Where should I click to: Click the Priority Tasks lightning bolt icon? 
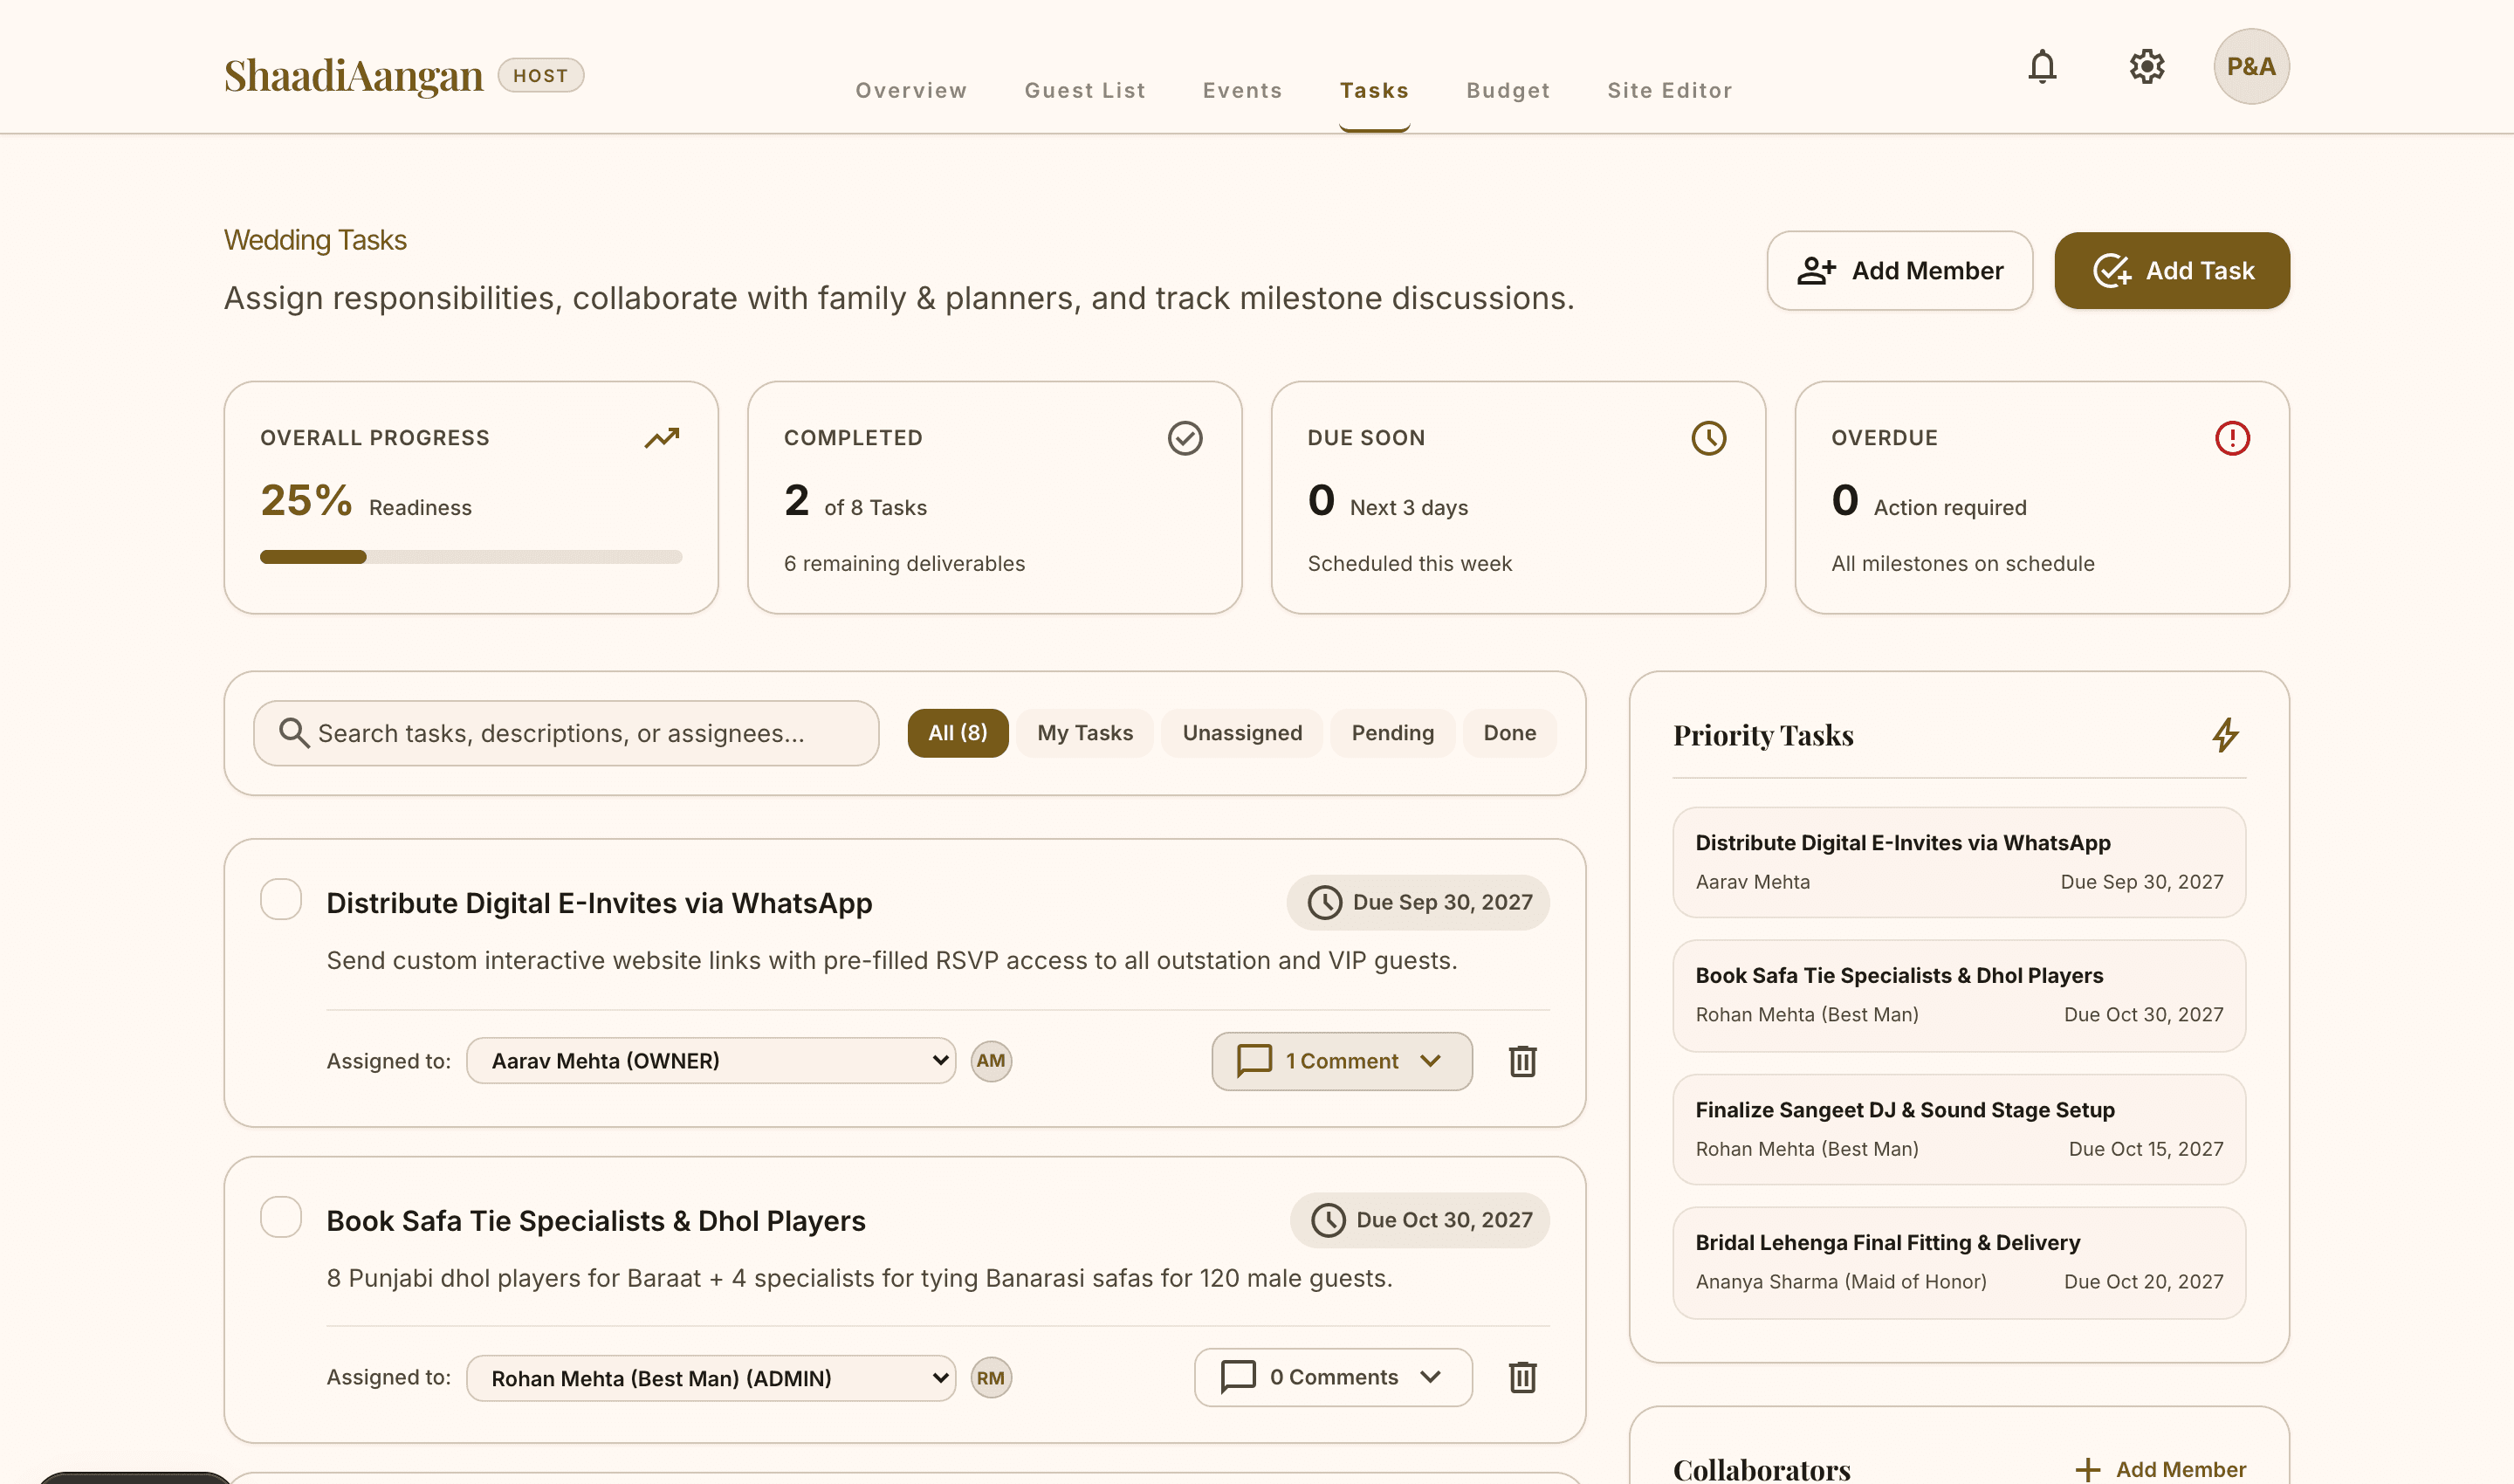(2225, 735)
